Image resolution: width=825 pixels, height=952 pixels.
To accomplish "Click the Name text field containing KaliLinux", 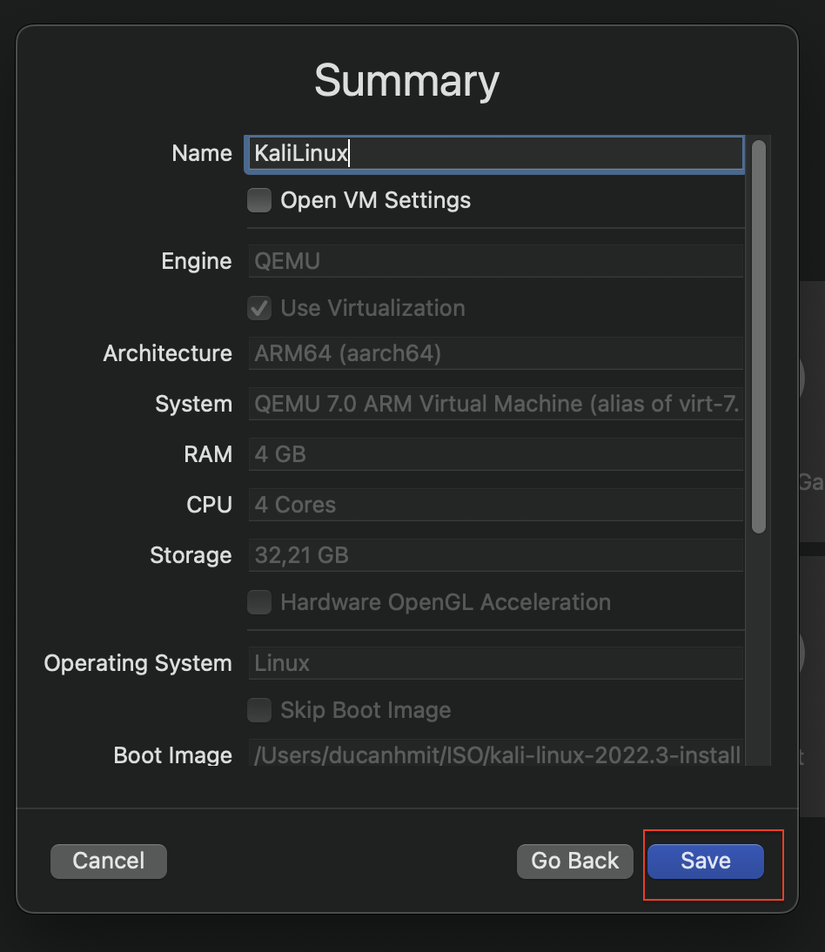I will [494, 153].
